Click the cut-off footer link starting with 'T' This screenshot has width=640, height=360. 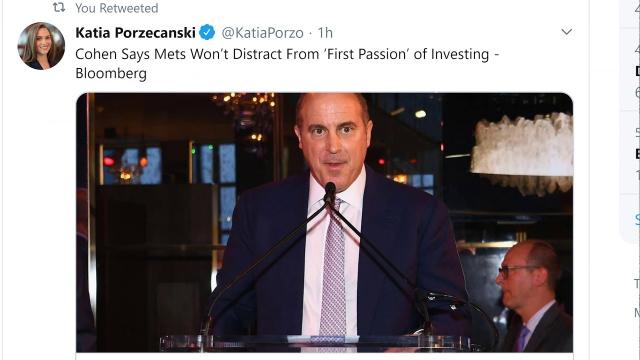pyautogui.click(x=637, y=283)
